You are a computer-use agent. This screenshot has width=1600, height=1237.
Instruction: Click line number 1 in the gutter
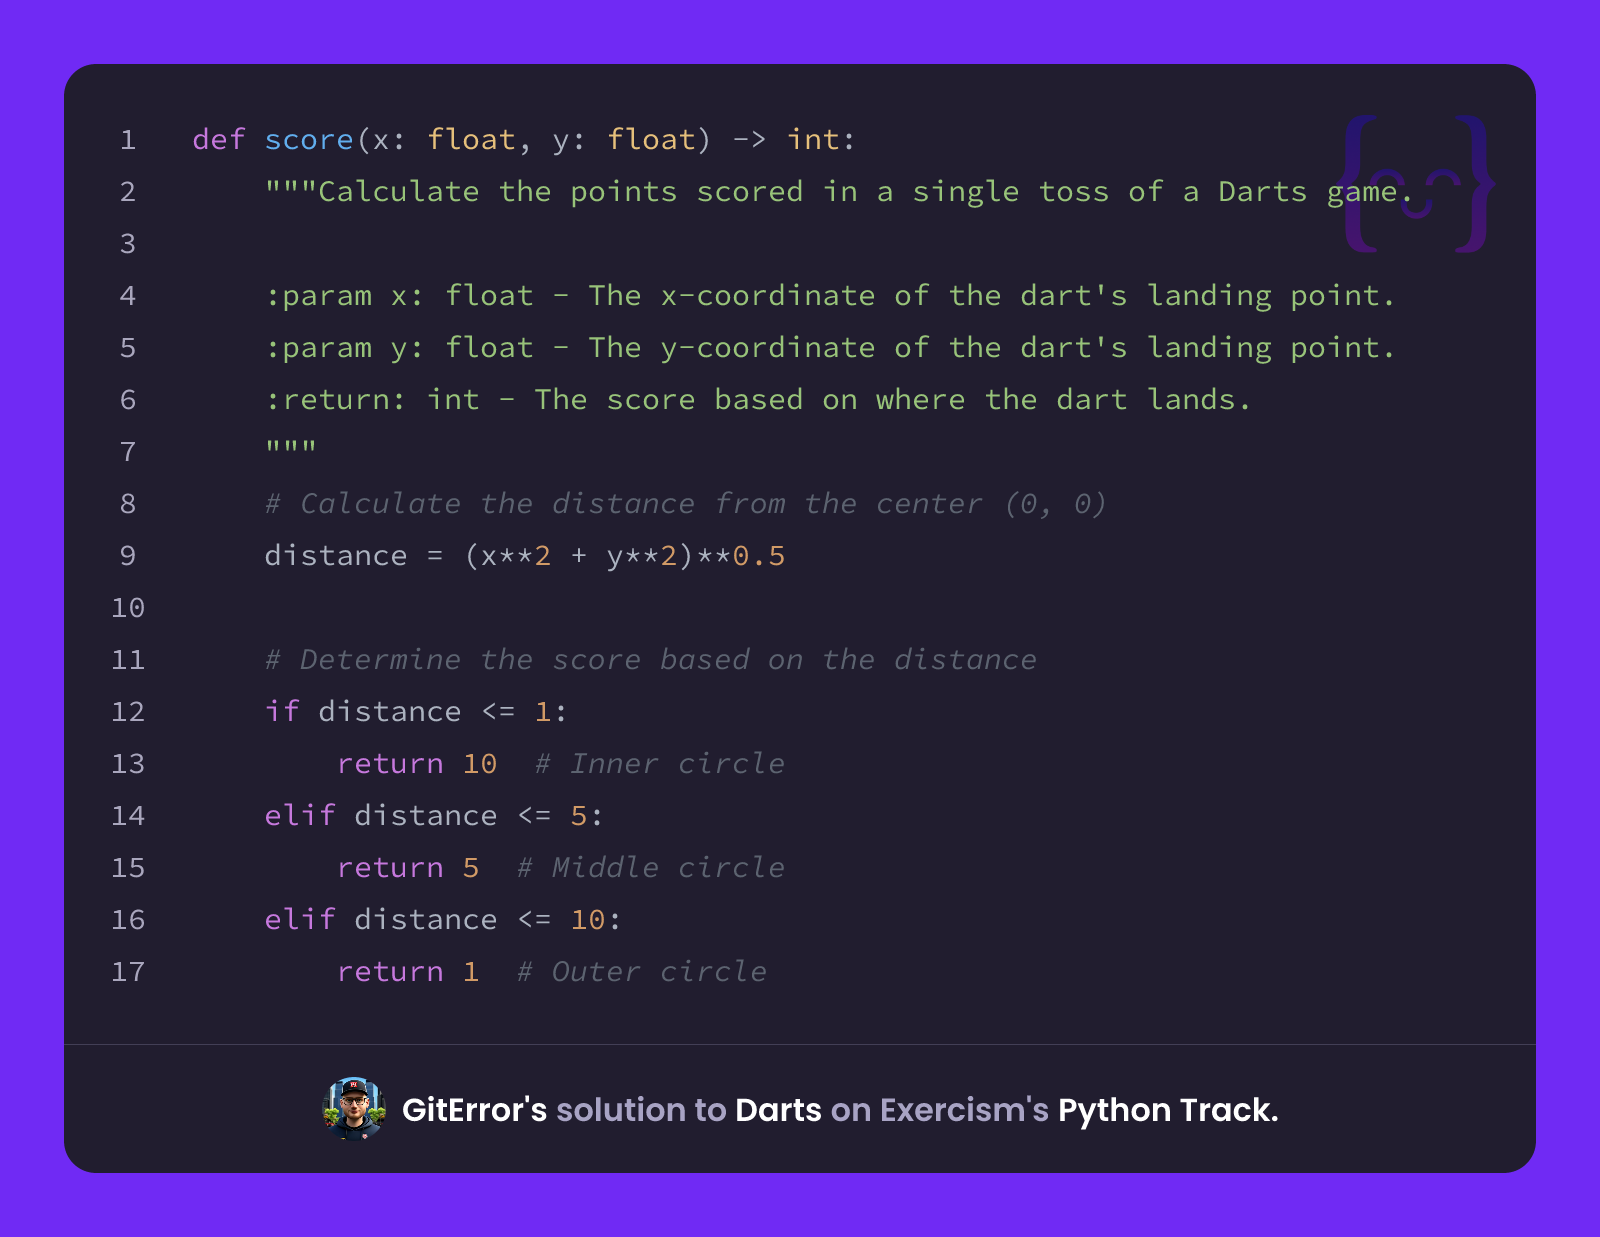click(128, 140)
